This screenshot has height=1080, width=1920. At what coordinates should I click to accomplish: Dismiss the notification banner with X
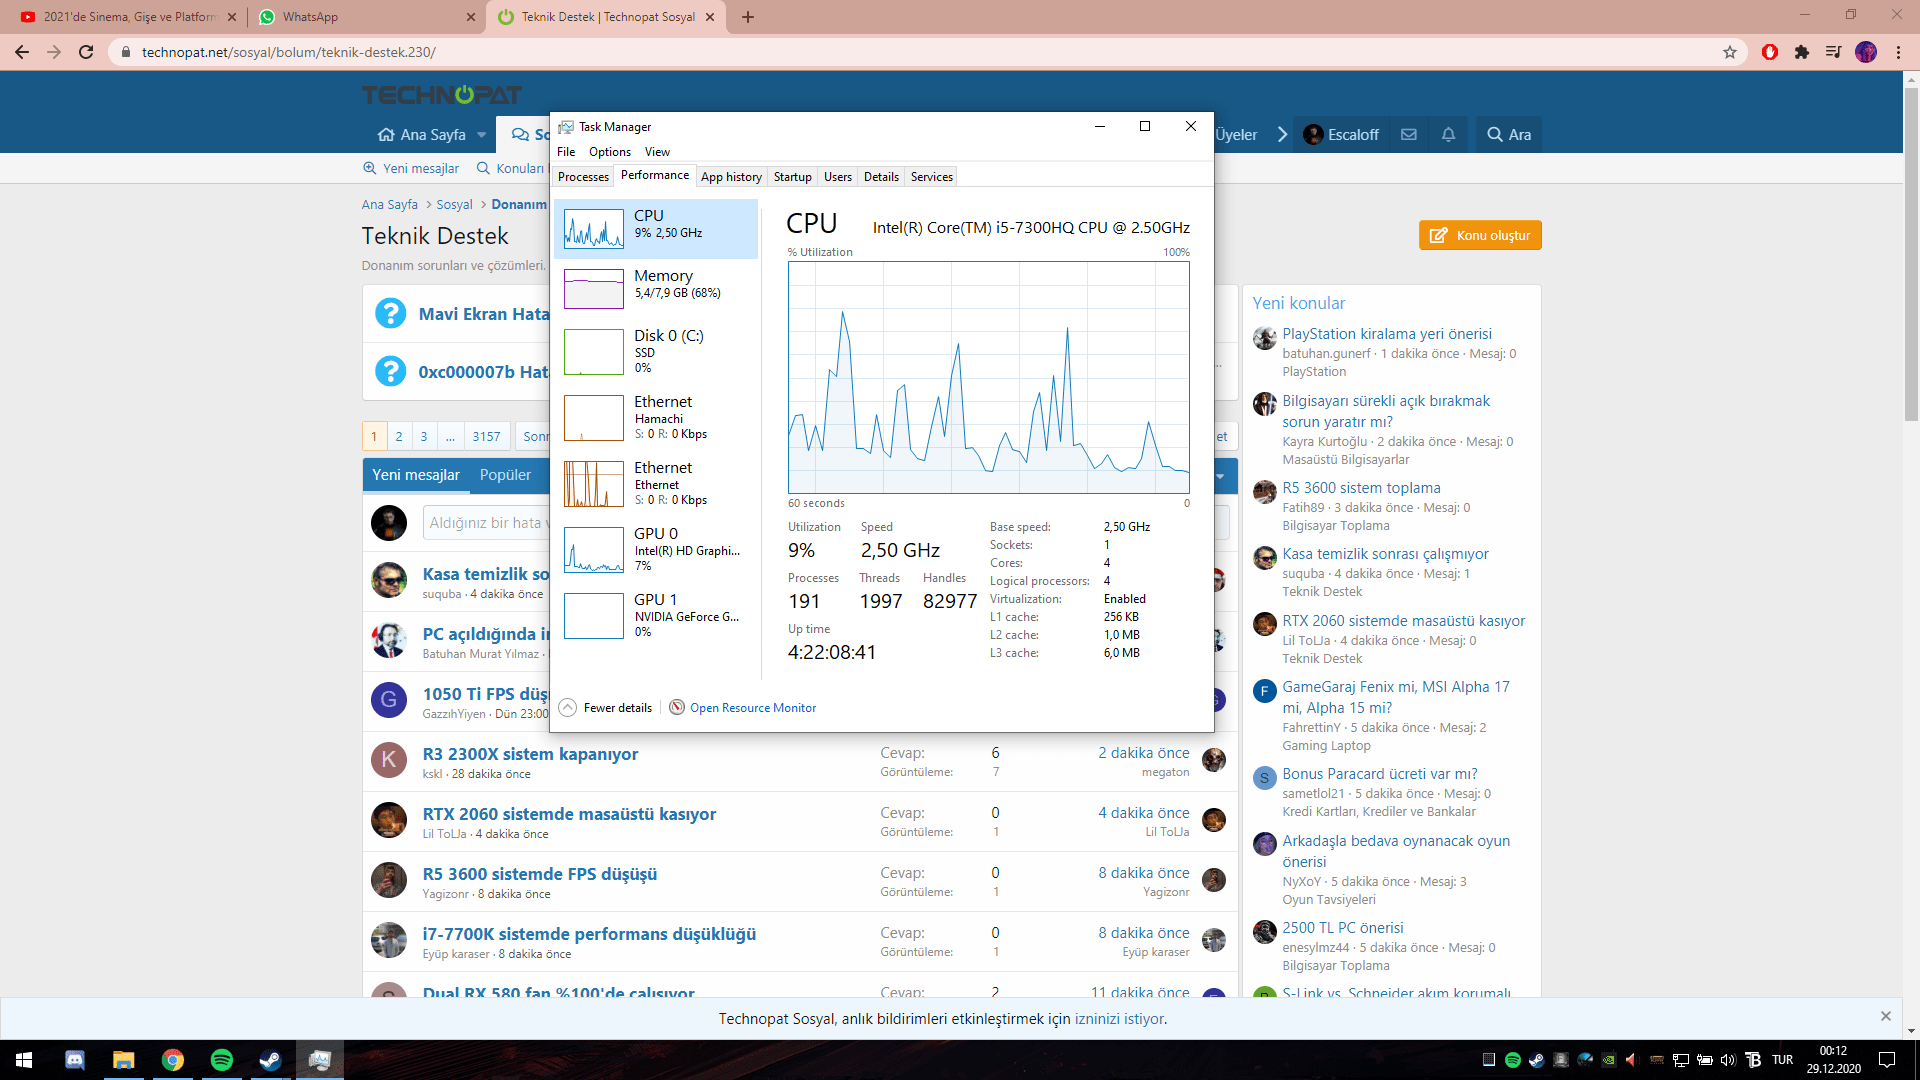(x=1885, y=1016)
